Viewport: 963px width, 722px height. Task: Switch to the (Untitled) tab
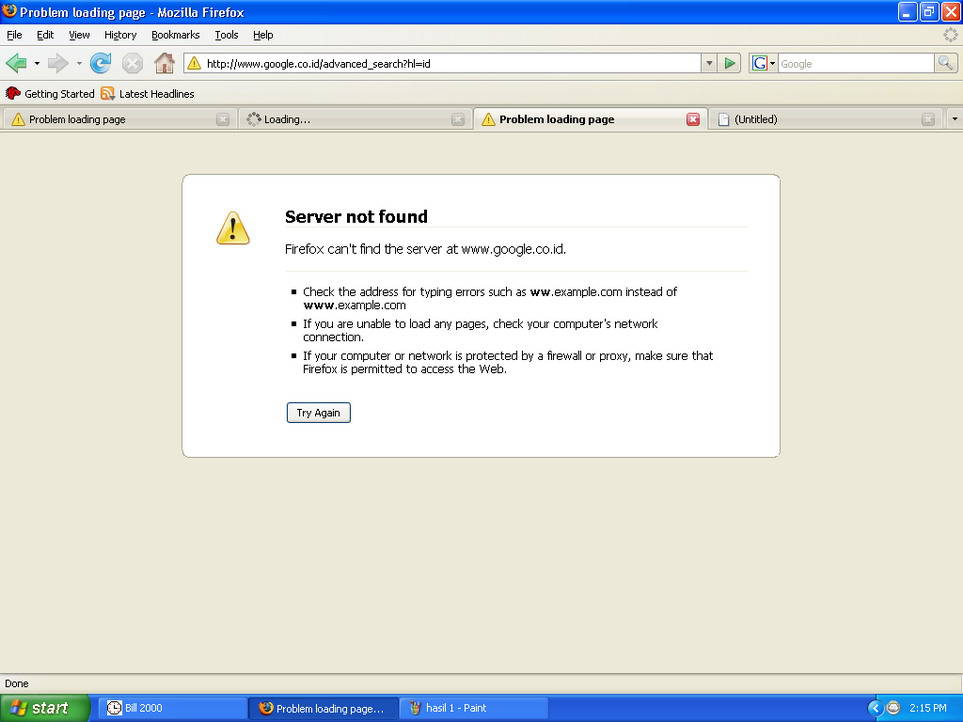pos(824,119)
